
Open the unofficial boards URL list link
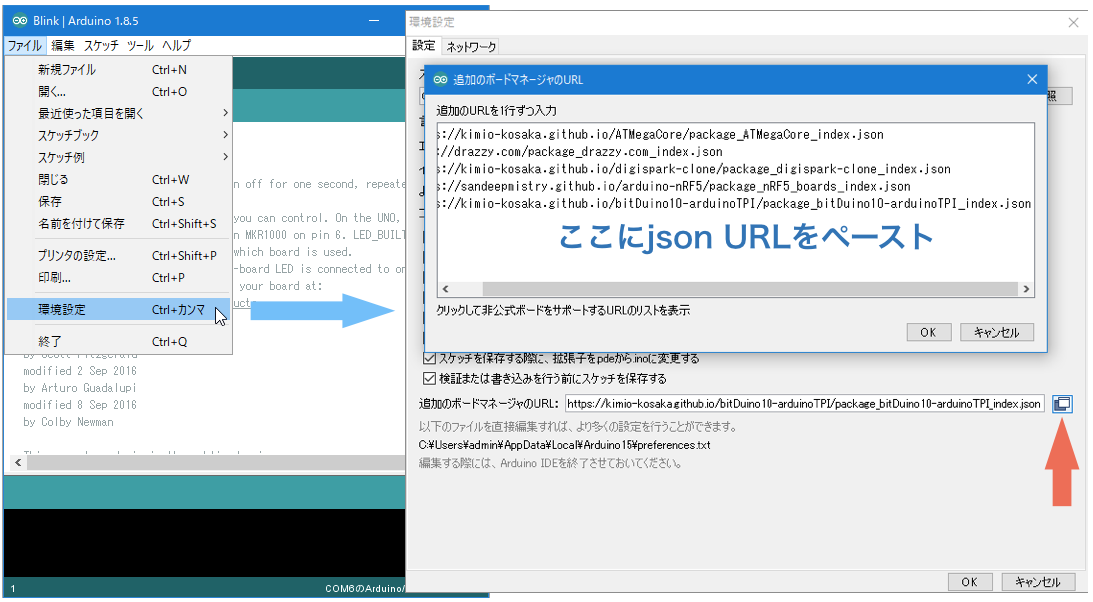[563, 310]
